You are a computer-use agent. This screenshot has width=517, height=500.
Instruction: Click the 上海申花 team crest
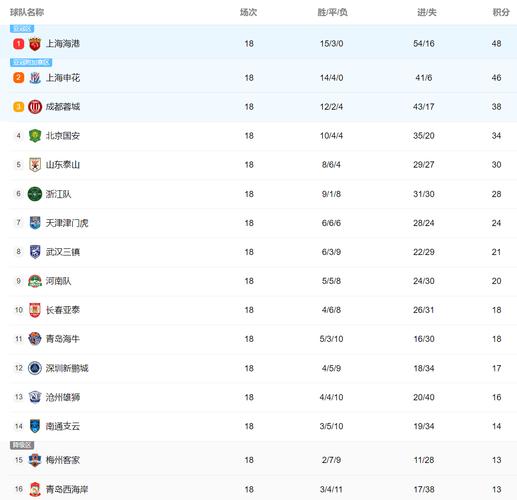coord(35,78)
